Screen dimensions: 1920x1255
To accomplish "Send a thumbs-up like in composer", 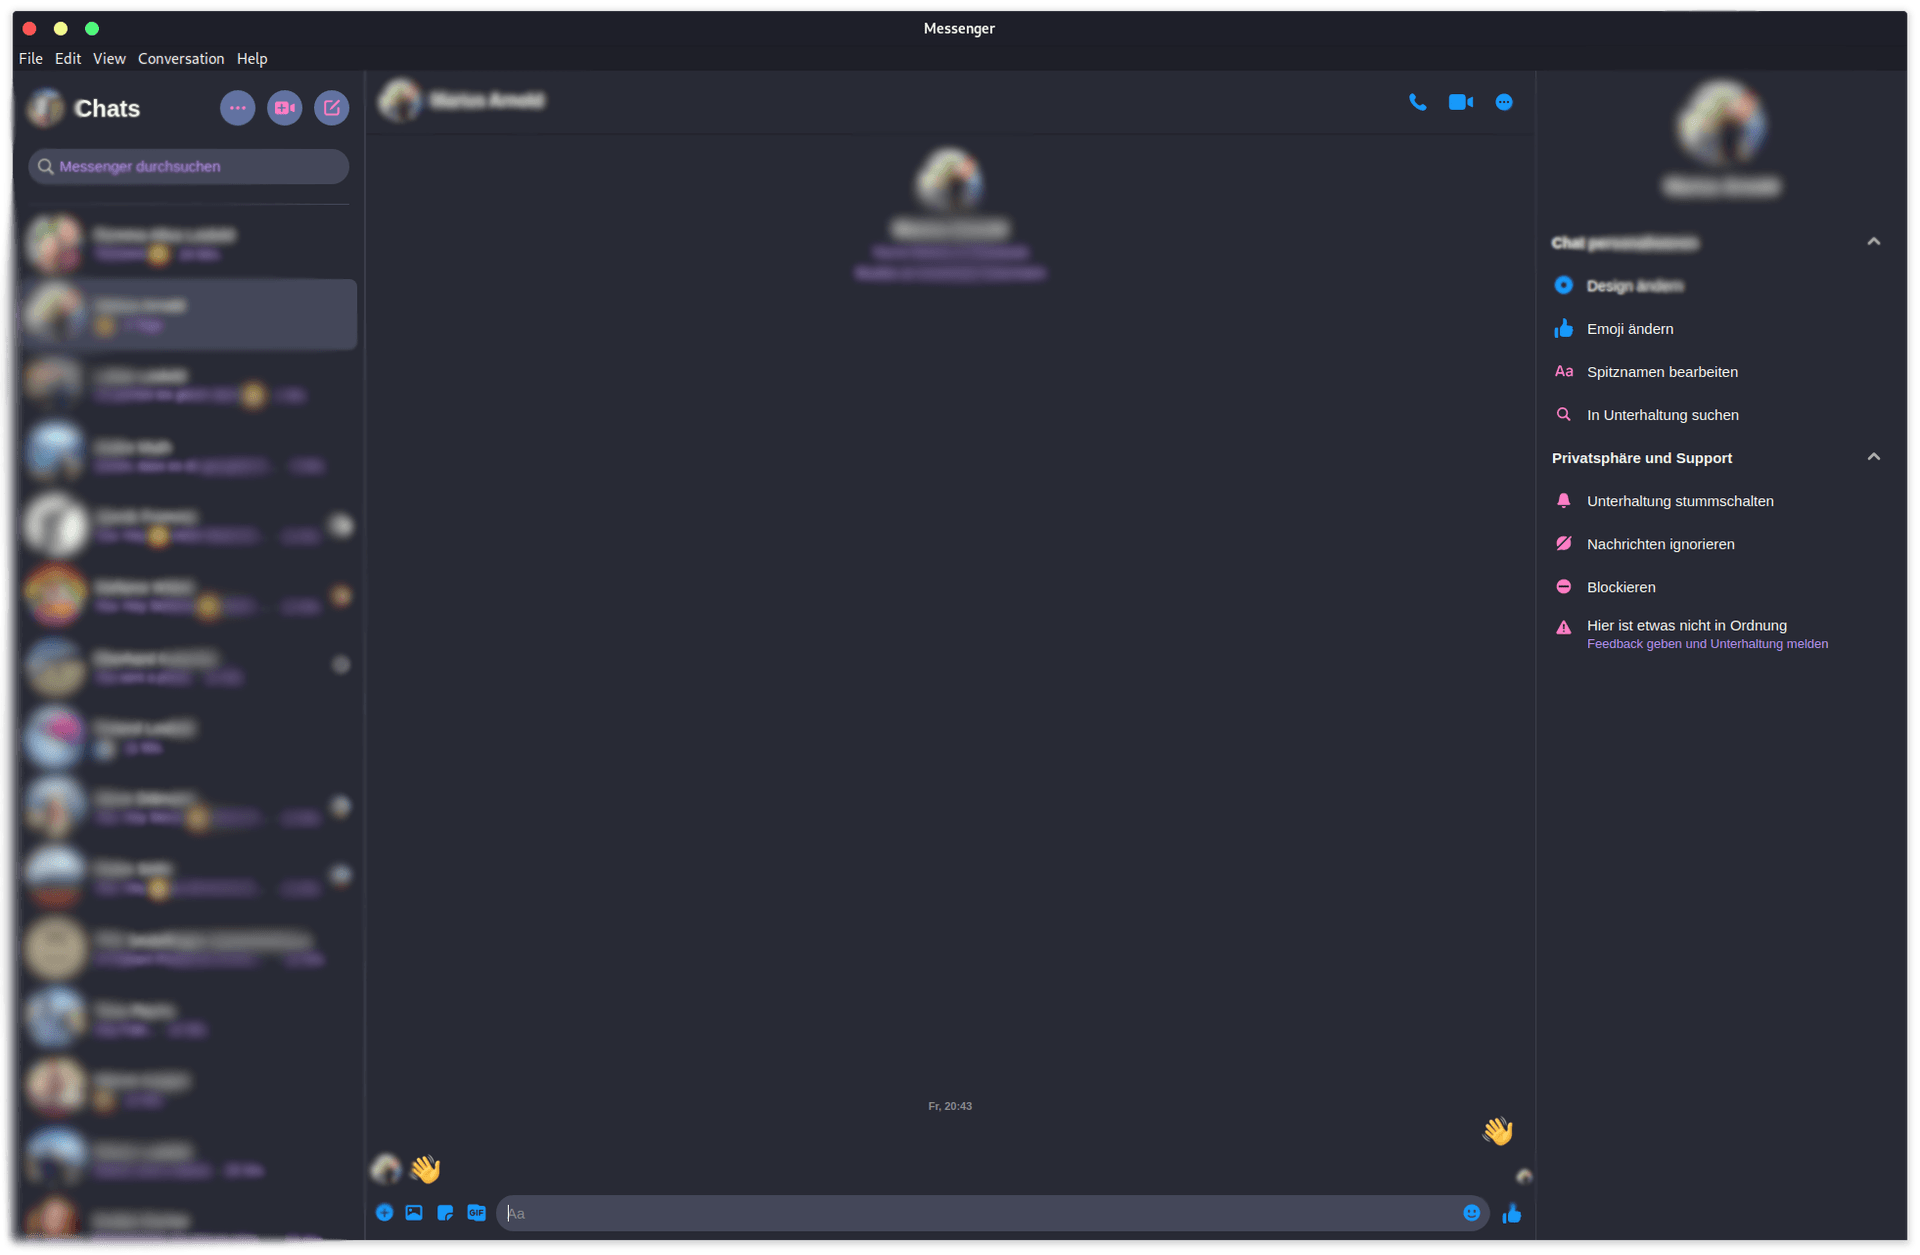I will pos(1512,1213).
